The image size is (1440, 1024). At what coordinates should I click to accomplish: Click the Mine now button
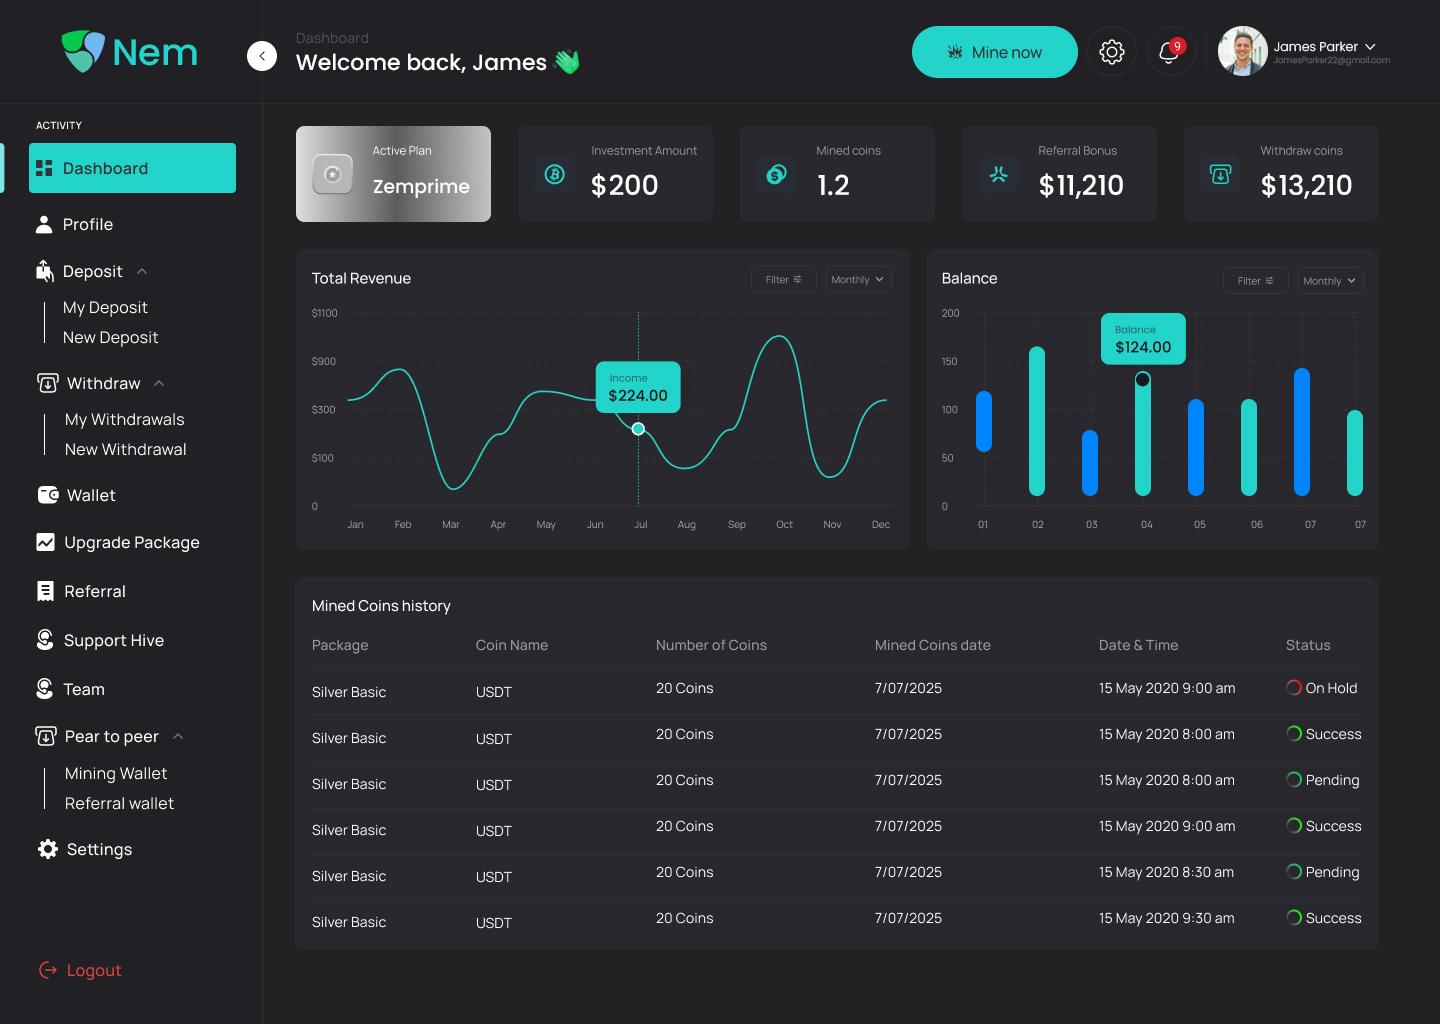(994, 52)
